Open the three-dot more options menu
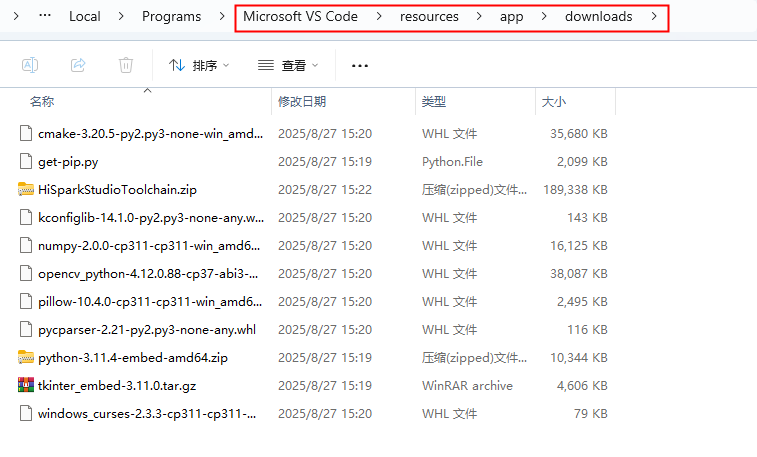Image resolution: width=757 pixels, height=457 pixels. (x=360, y=66)
